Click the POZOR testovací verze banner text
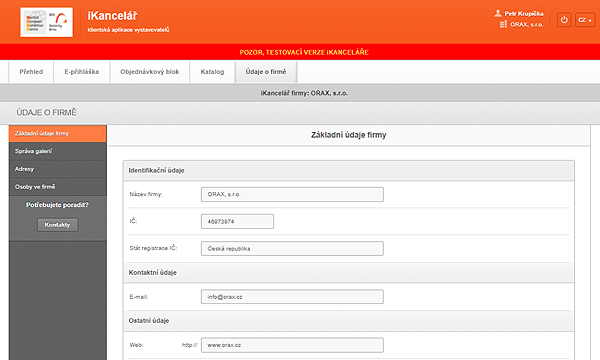The width and height of the screenshot is (600, 360). (x=304, y=52)
